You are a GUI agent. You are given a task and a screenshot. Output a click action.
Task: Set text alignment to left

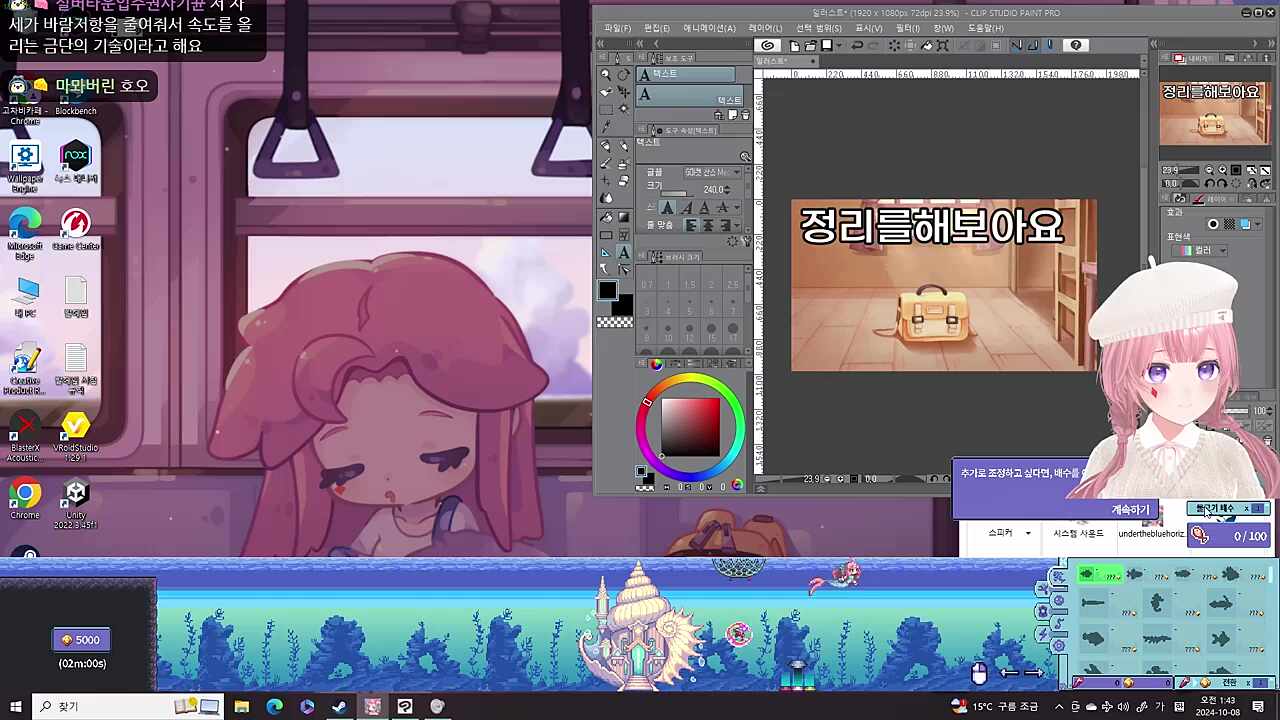tap(691, 225)
